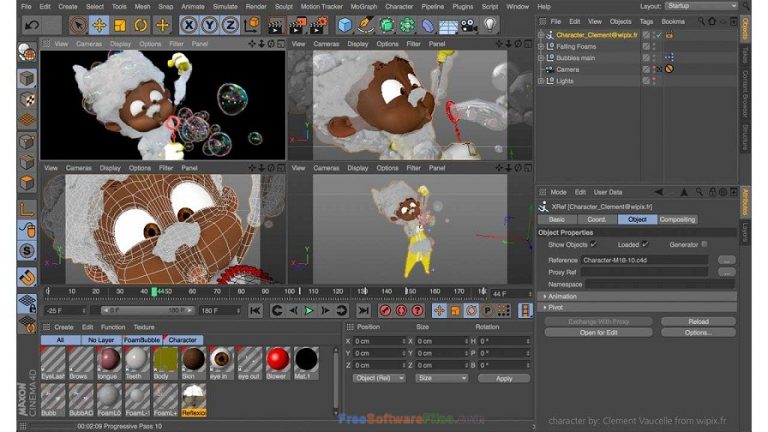The width and height of the screenshot is (768, 432).
Task: Click the green timeline playhead marker
Action: [x=154, y=292]
